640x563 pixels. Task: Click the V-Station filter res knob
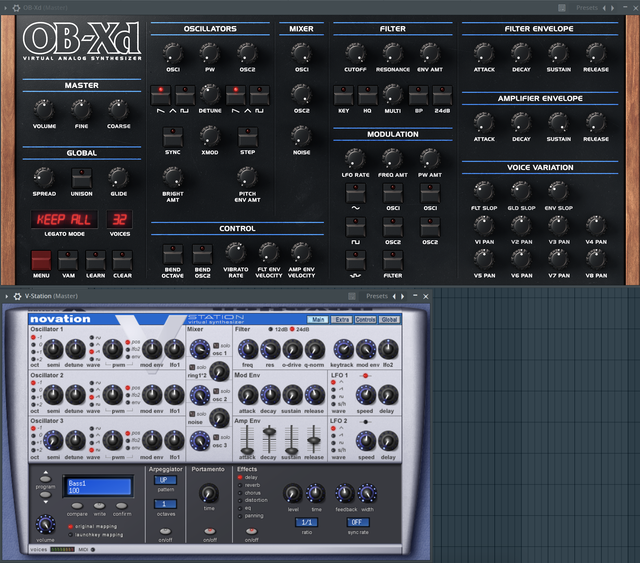(270, 349)
